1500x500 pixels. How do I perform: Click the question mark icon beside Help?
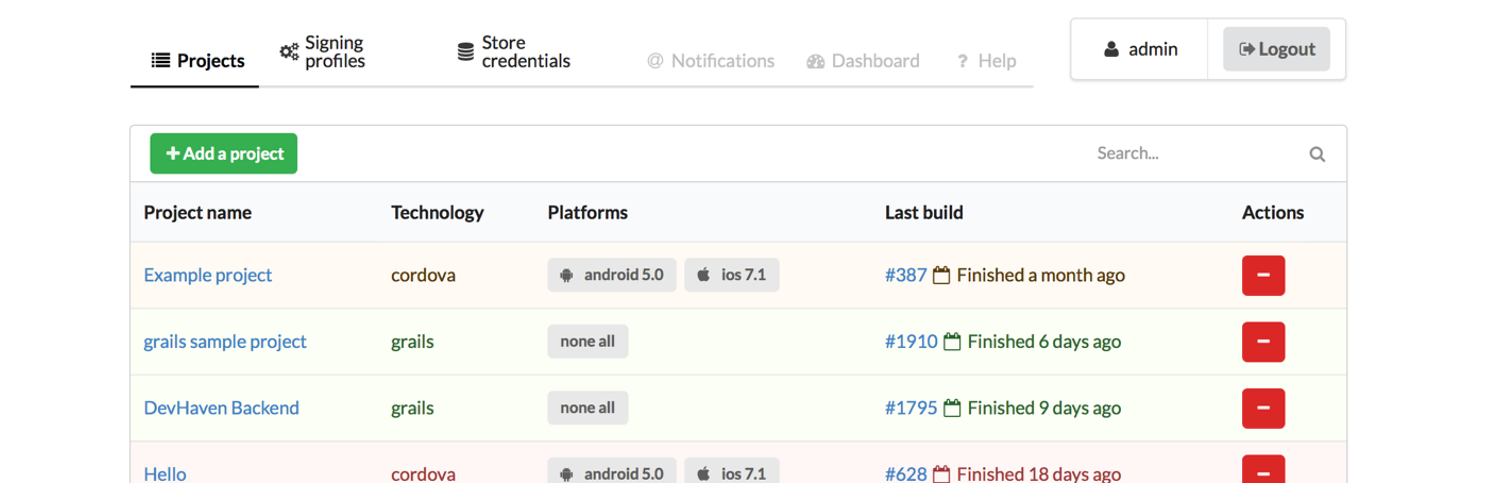click(962, 62)
